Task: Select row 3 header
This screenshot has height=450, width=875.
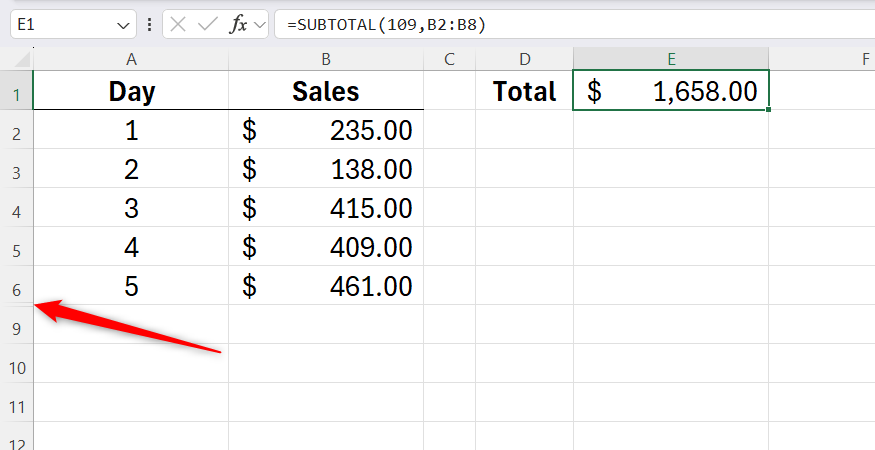Action: (17, 169)
